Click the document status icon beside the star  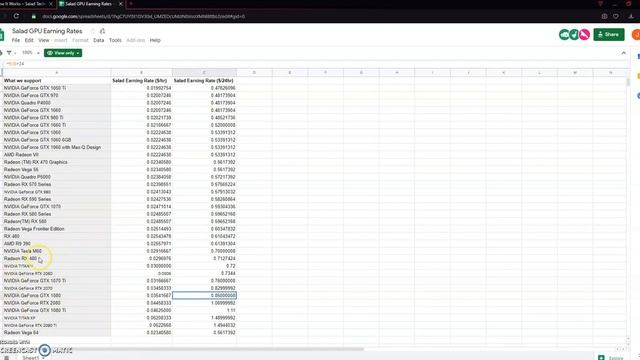102,31
